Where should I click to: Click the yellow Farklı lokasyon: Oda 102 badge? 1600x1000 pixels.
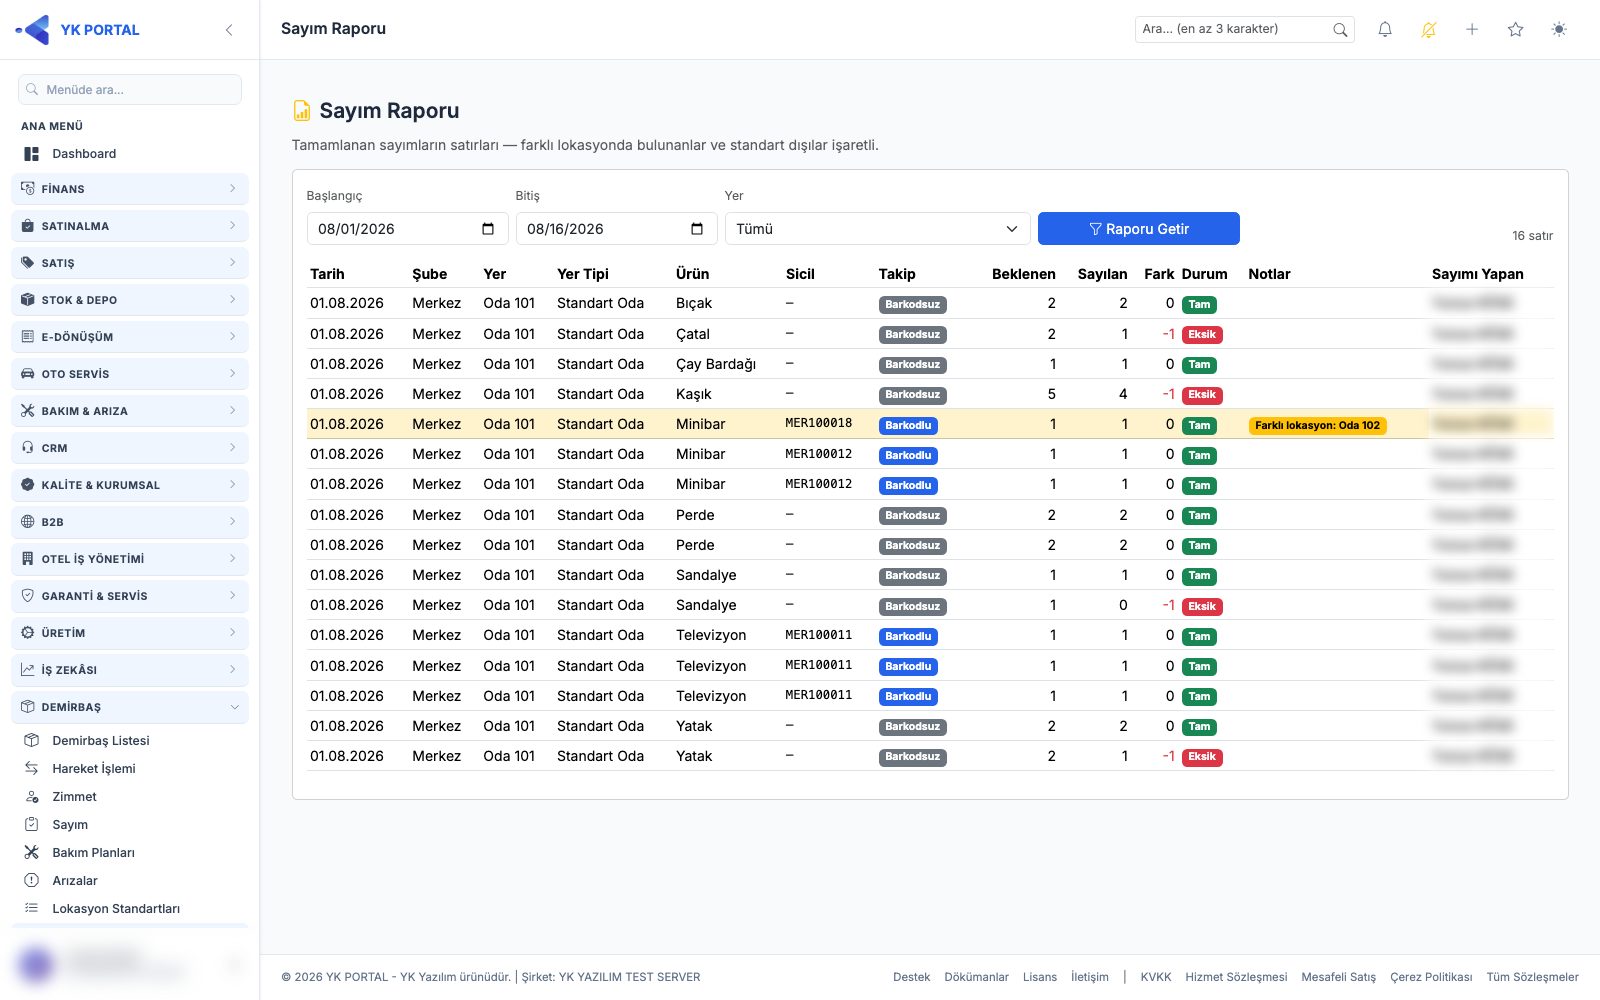pyautogui.click(x=1317, y=425)
